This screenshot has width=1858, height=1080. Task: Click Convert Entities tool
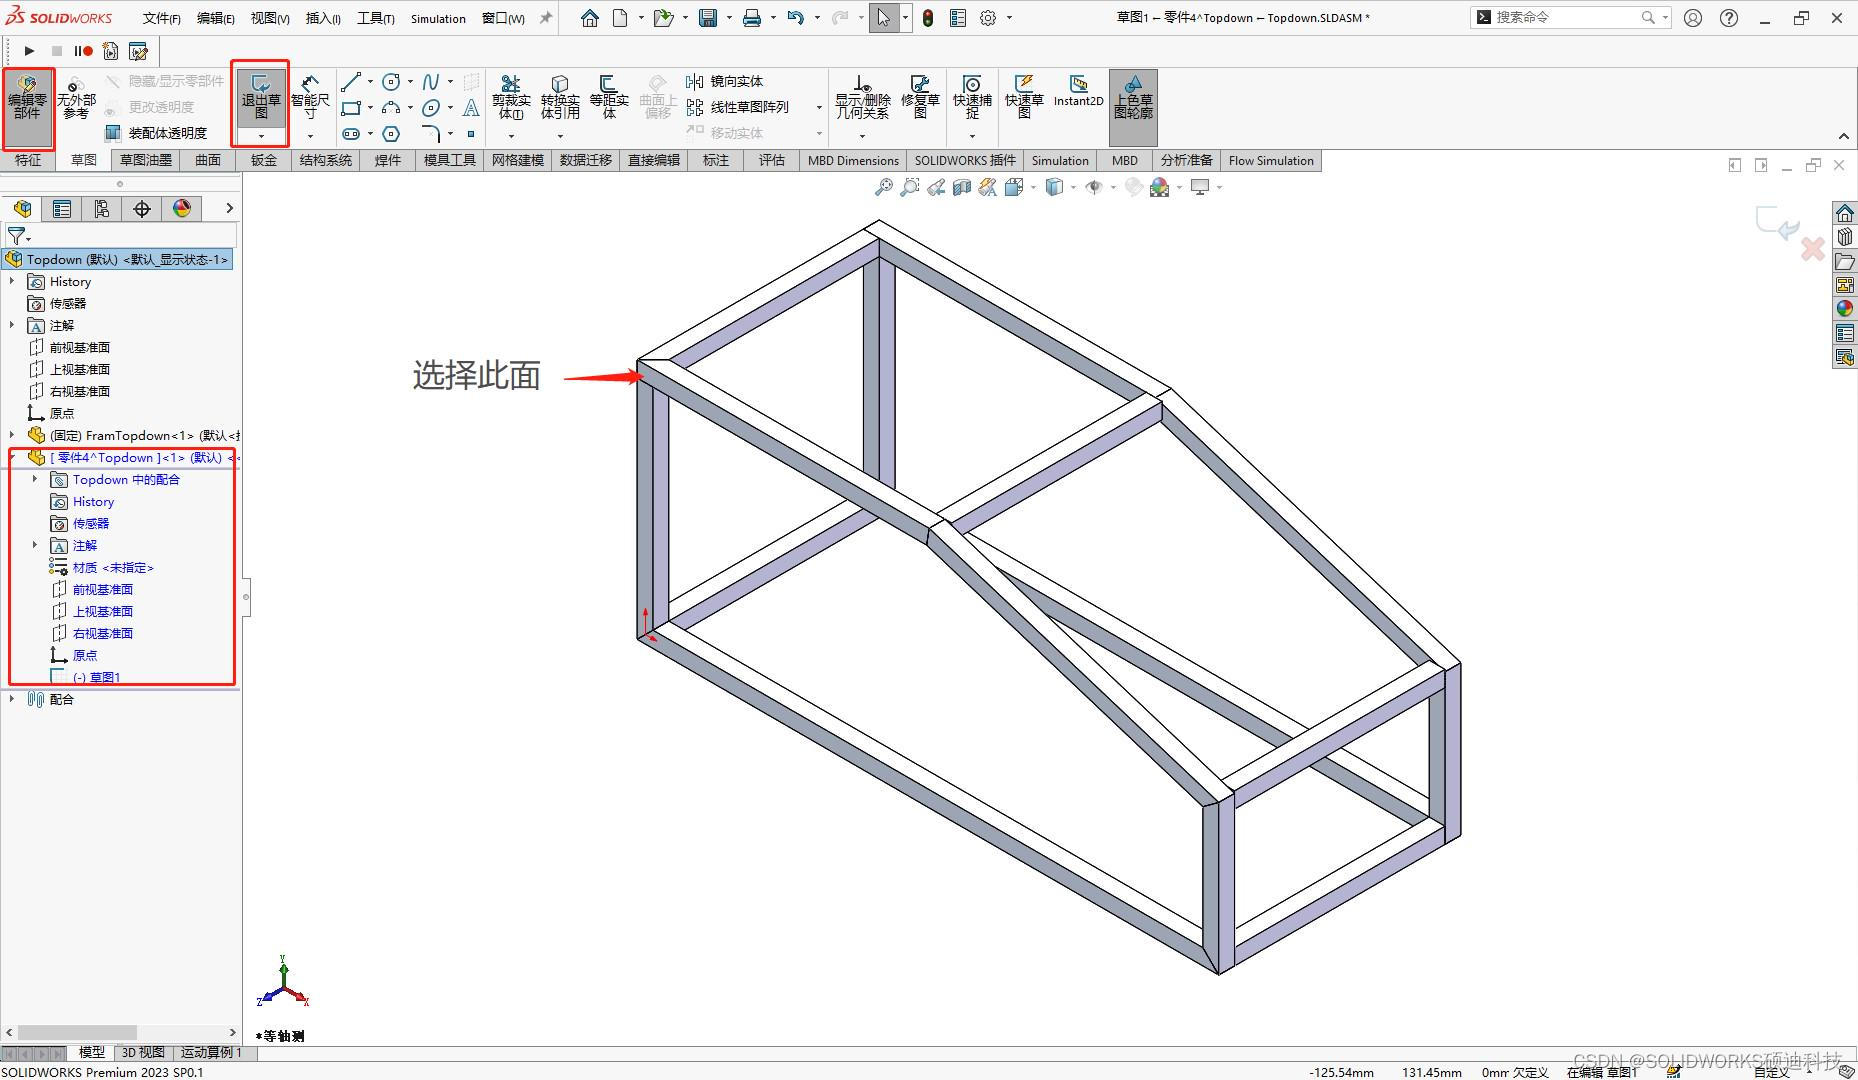pos(560,97)
